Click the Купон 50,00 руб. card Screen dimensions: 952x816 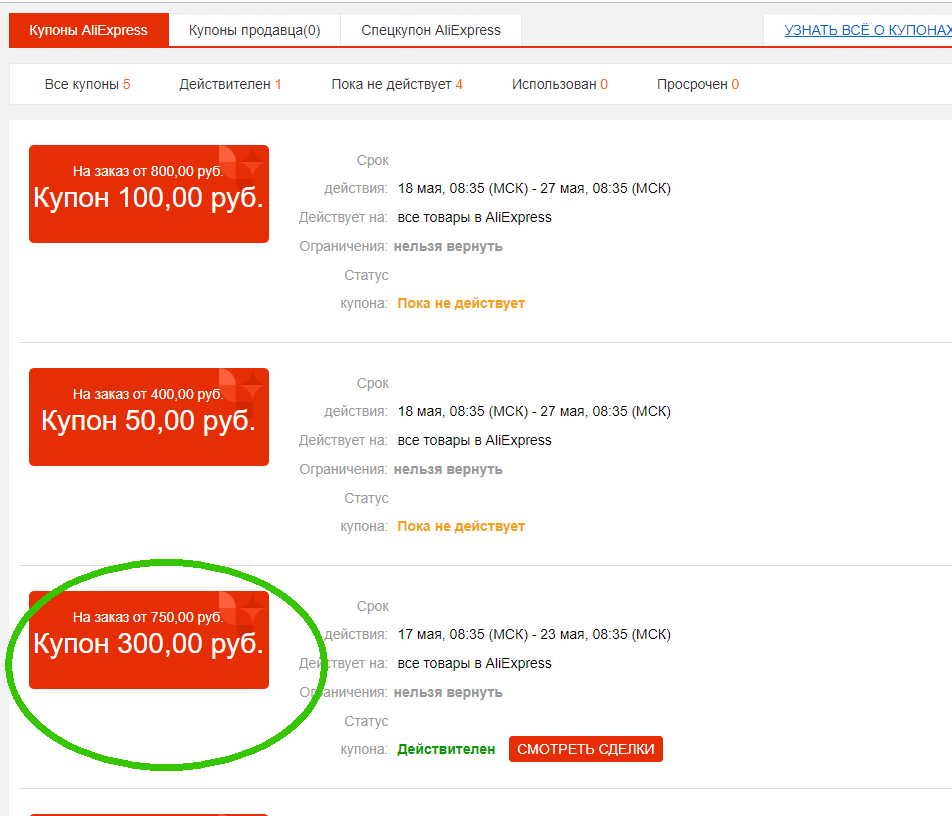[x=149, y=417]
